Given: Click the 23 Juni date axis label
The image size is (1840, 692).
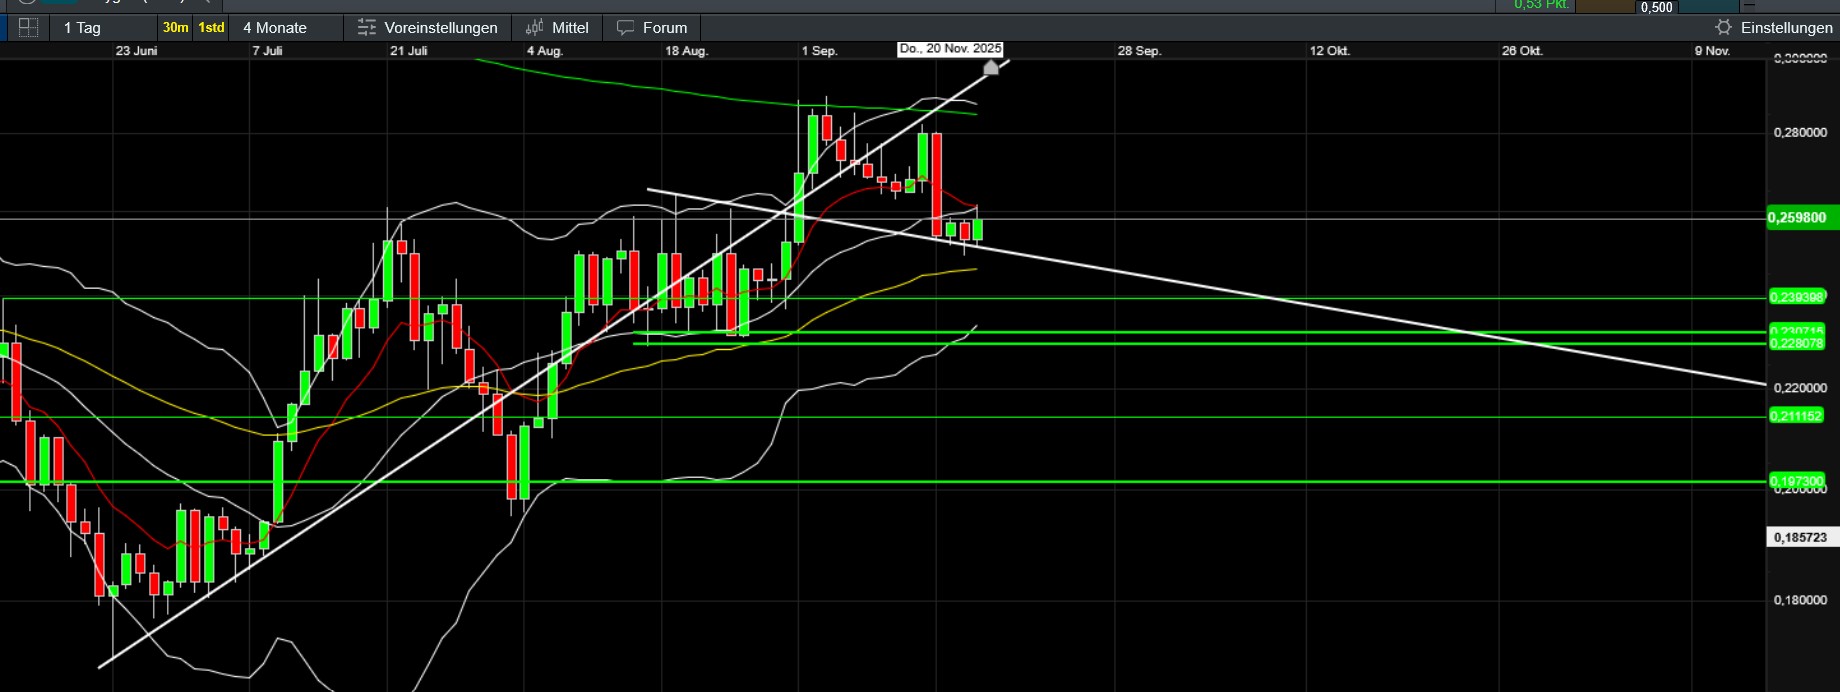Looking at the screenshot, I should [x=136, y=51].
